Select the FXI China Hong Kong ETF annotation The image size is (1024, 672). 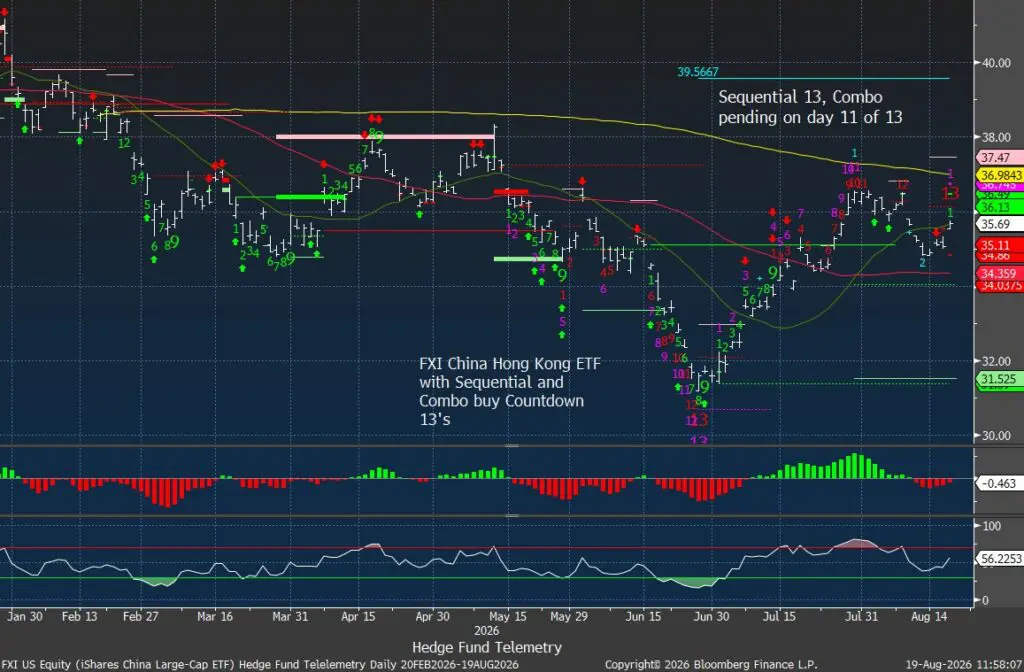(x=509, y=391)
